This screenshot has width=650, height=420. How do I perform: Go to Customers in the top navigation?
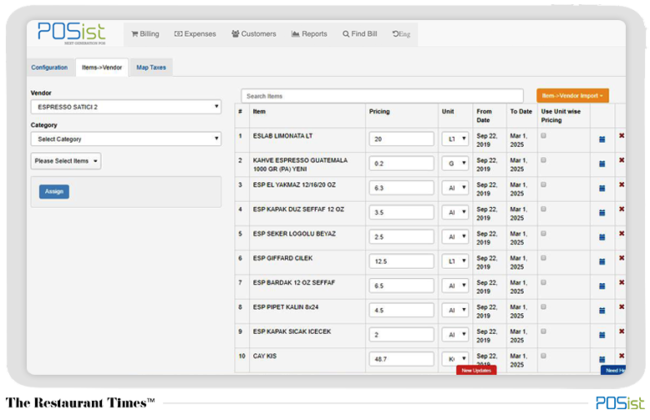point(254,34)
